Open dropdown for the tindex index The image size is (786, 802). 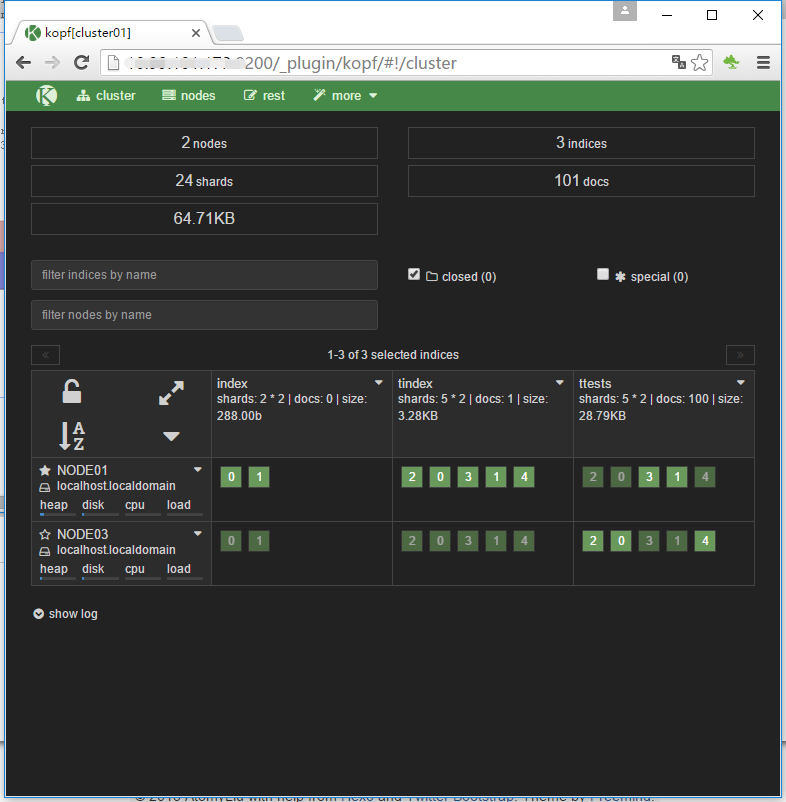pos(560,383)
